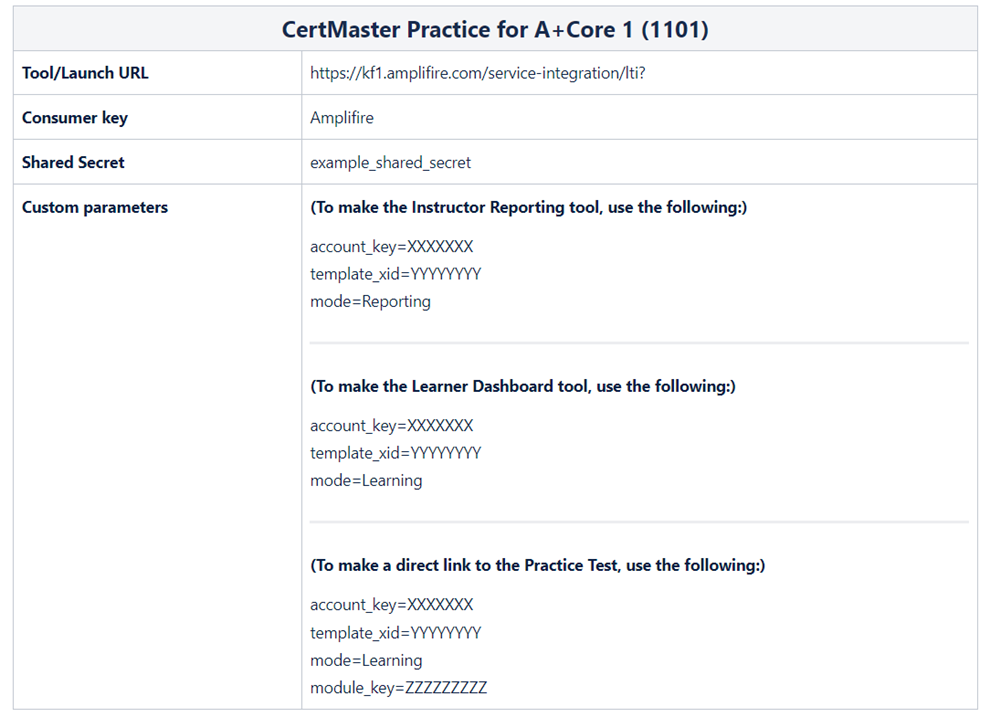Select the Custom parameters label
Image resolution: width=990 pixels, height=717 pixels.
tap(95, 208)
